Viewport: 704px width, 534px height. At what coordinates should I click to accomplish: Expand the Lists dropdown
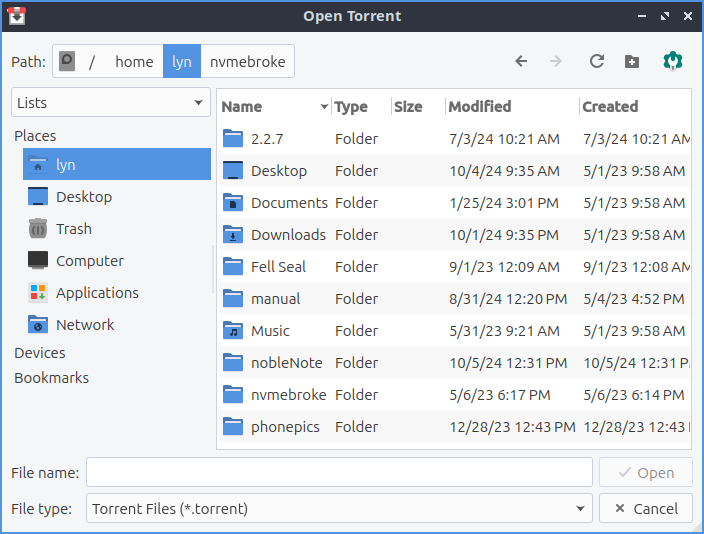coord(110,103)
